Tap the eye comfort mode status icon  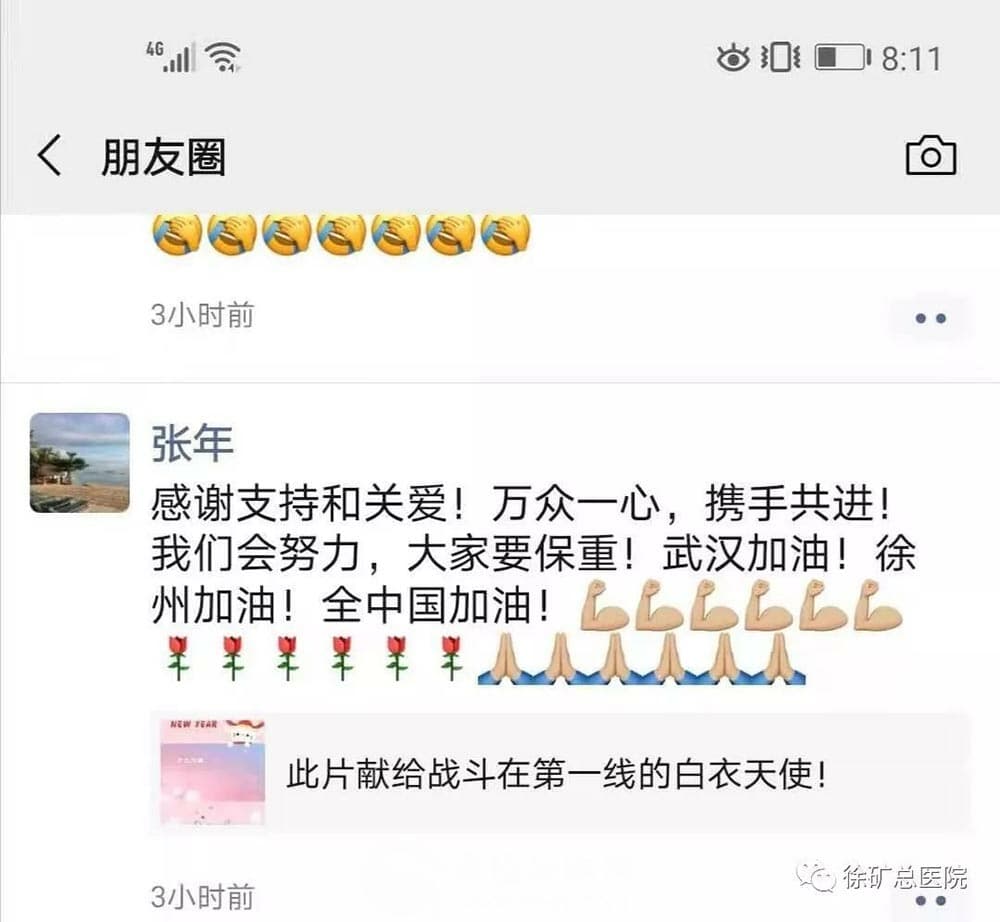point(733,58)
